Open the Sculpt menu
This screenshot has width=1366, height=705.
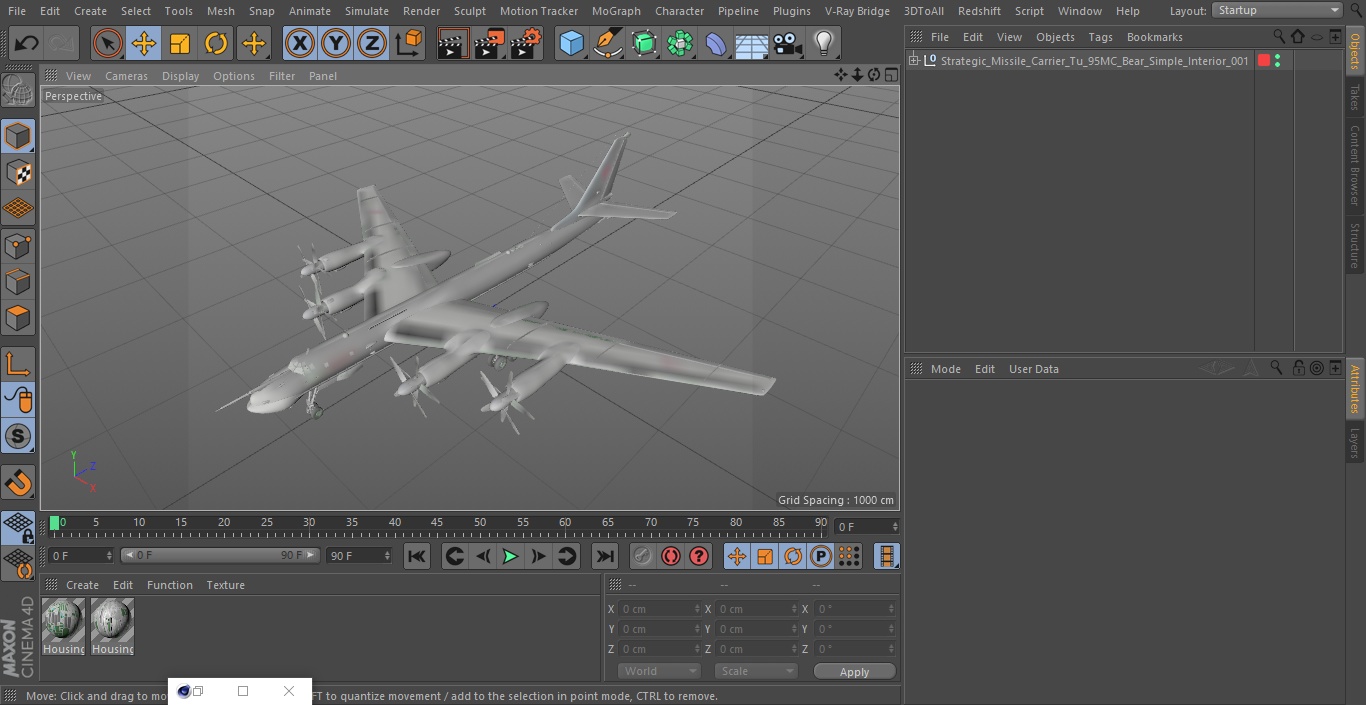(x=469, y=11)
